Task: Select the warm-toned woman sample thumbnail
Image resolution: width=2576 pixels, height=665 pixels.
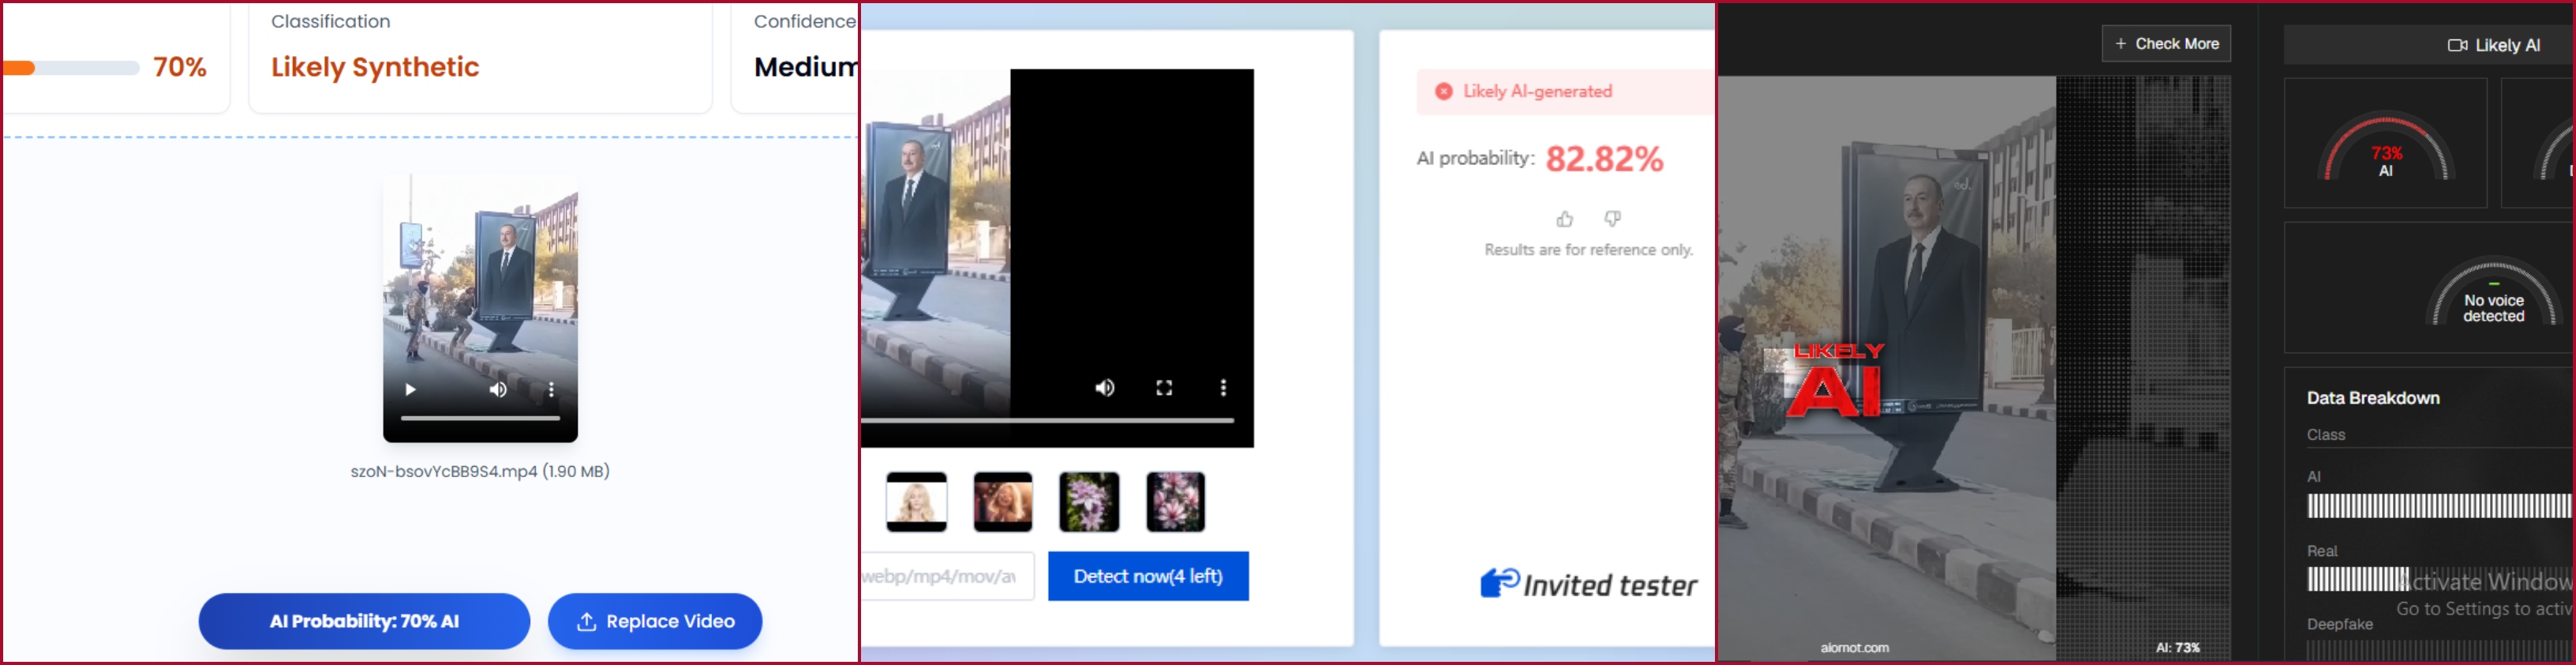Action: pos(1003,502)
